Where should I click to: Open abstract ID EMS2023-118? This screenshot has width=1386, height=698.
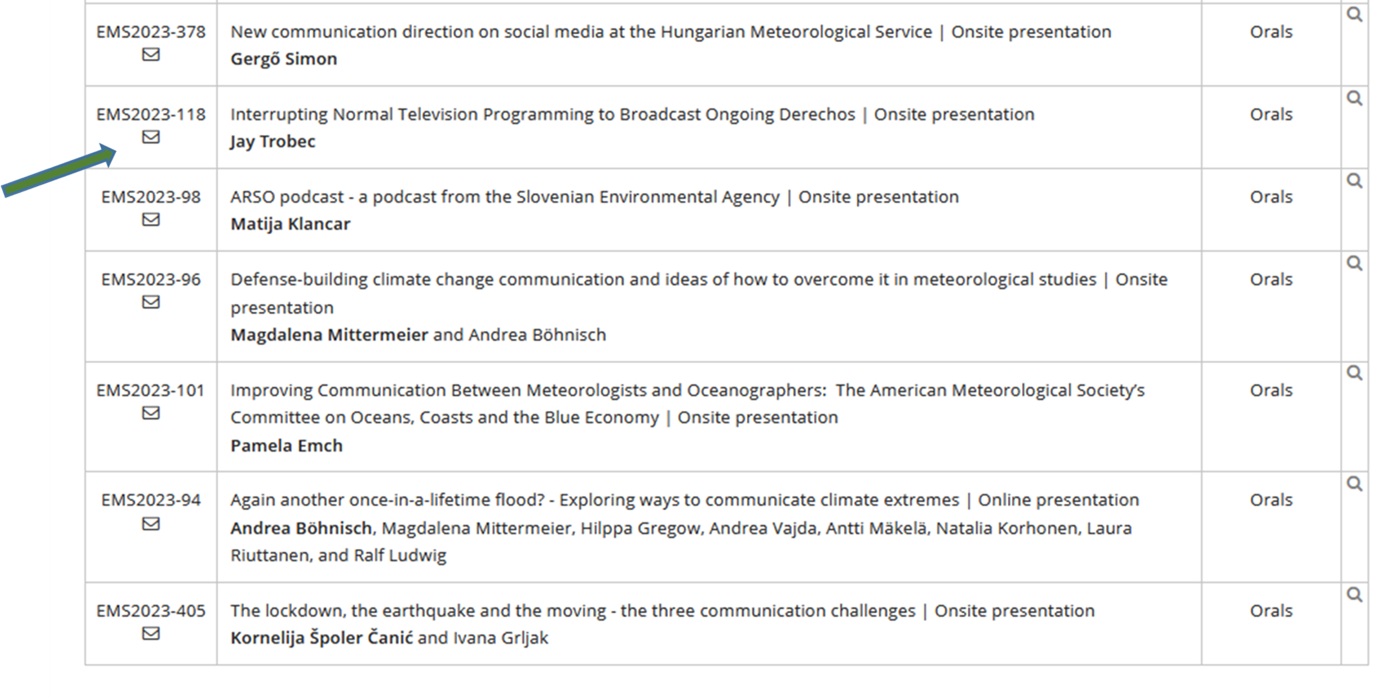point(151,114)
